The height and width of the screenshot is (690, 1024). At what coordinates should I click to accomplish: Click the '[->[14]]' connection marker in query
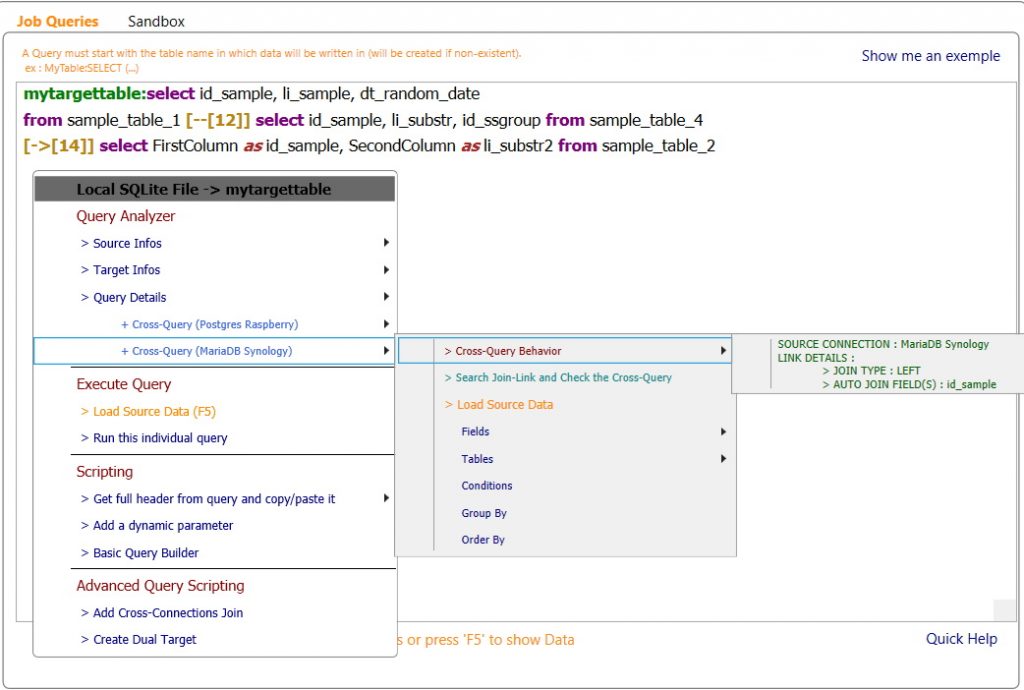59,146
